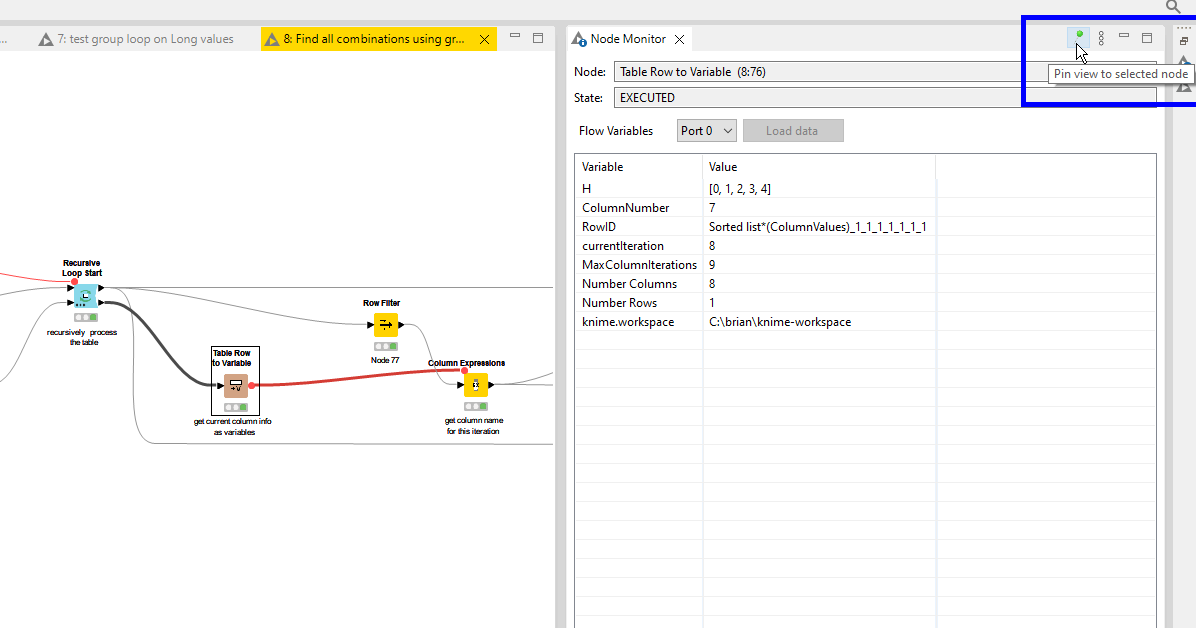Toggle Pin view to selected node
1196x628 pixels.
tap(1079, 35)
